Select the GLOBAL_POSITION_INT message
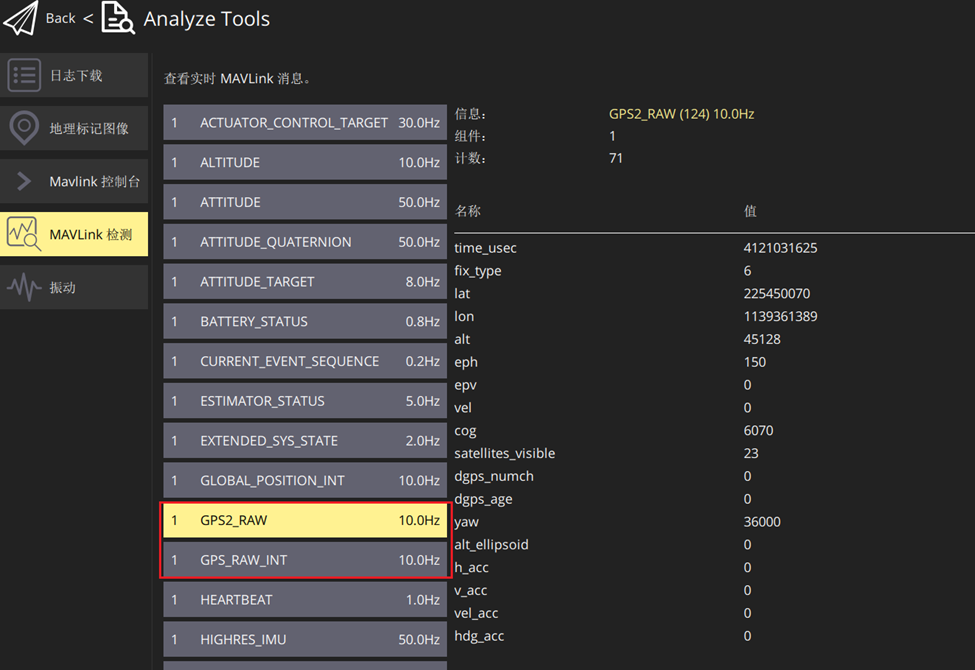The height and width of the screenshot is (670, 975). (305, 480)
